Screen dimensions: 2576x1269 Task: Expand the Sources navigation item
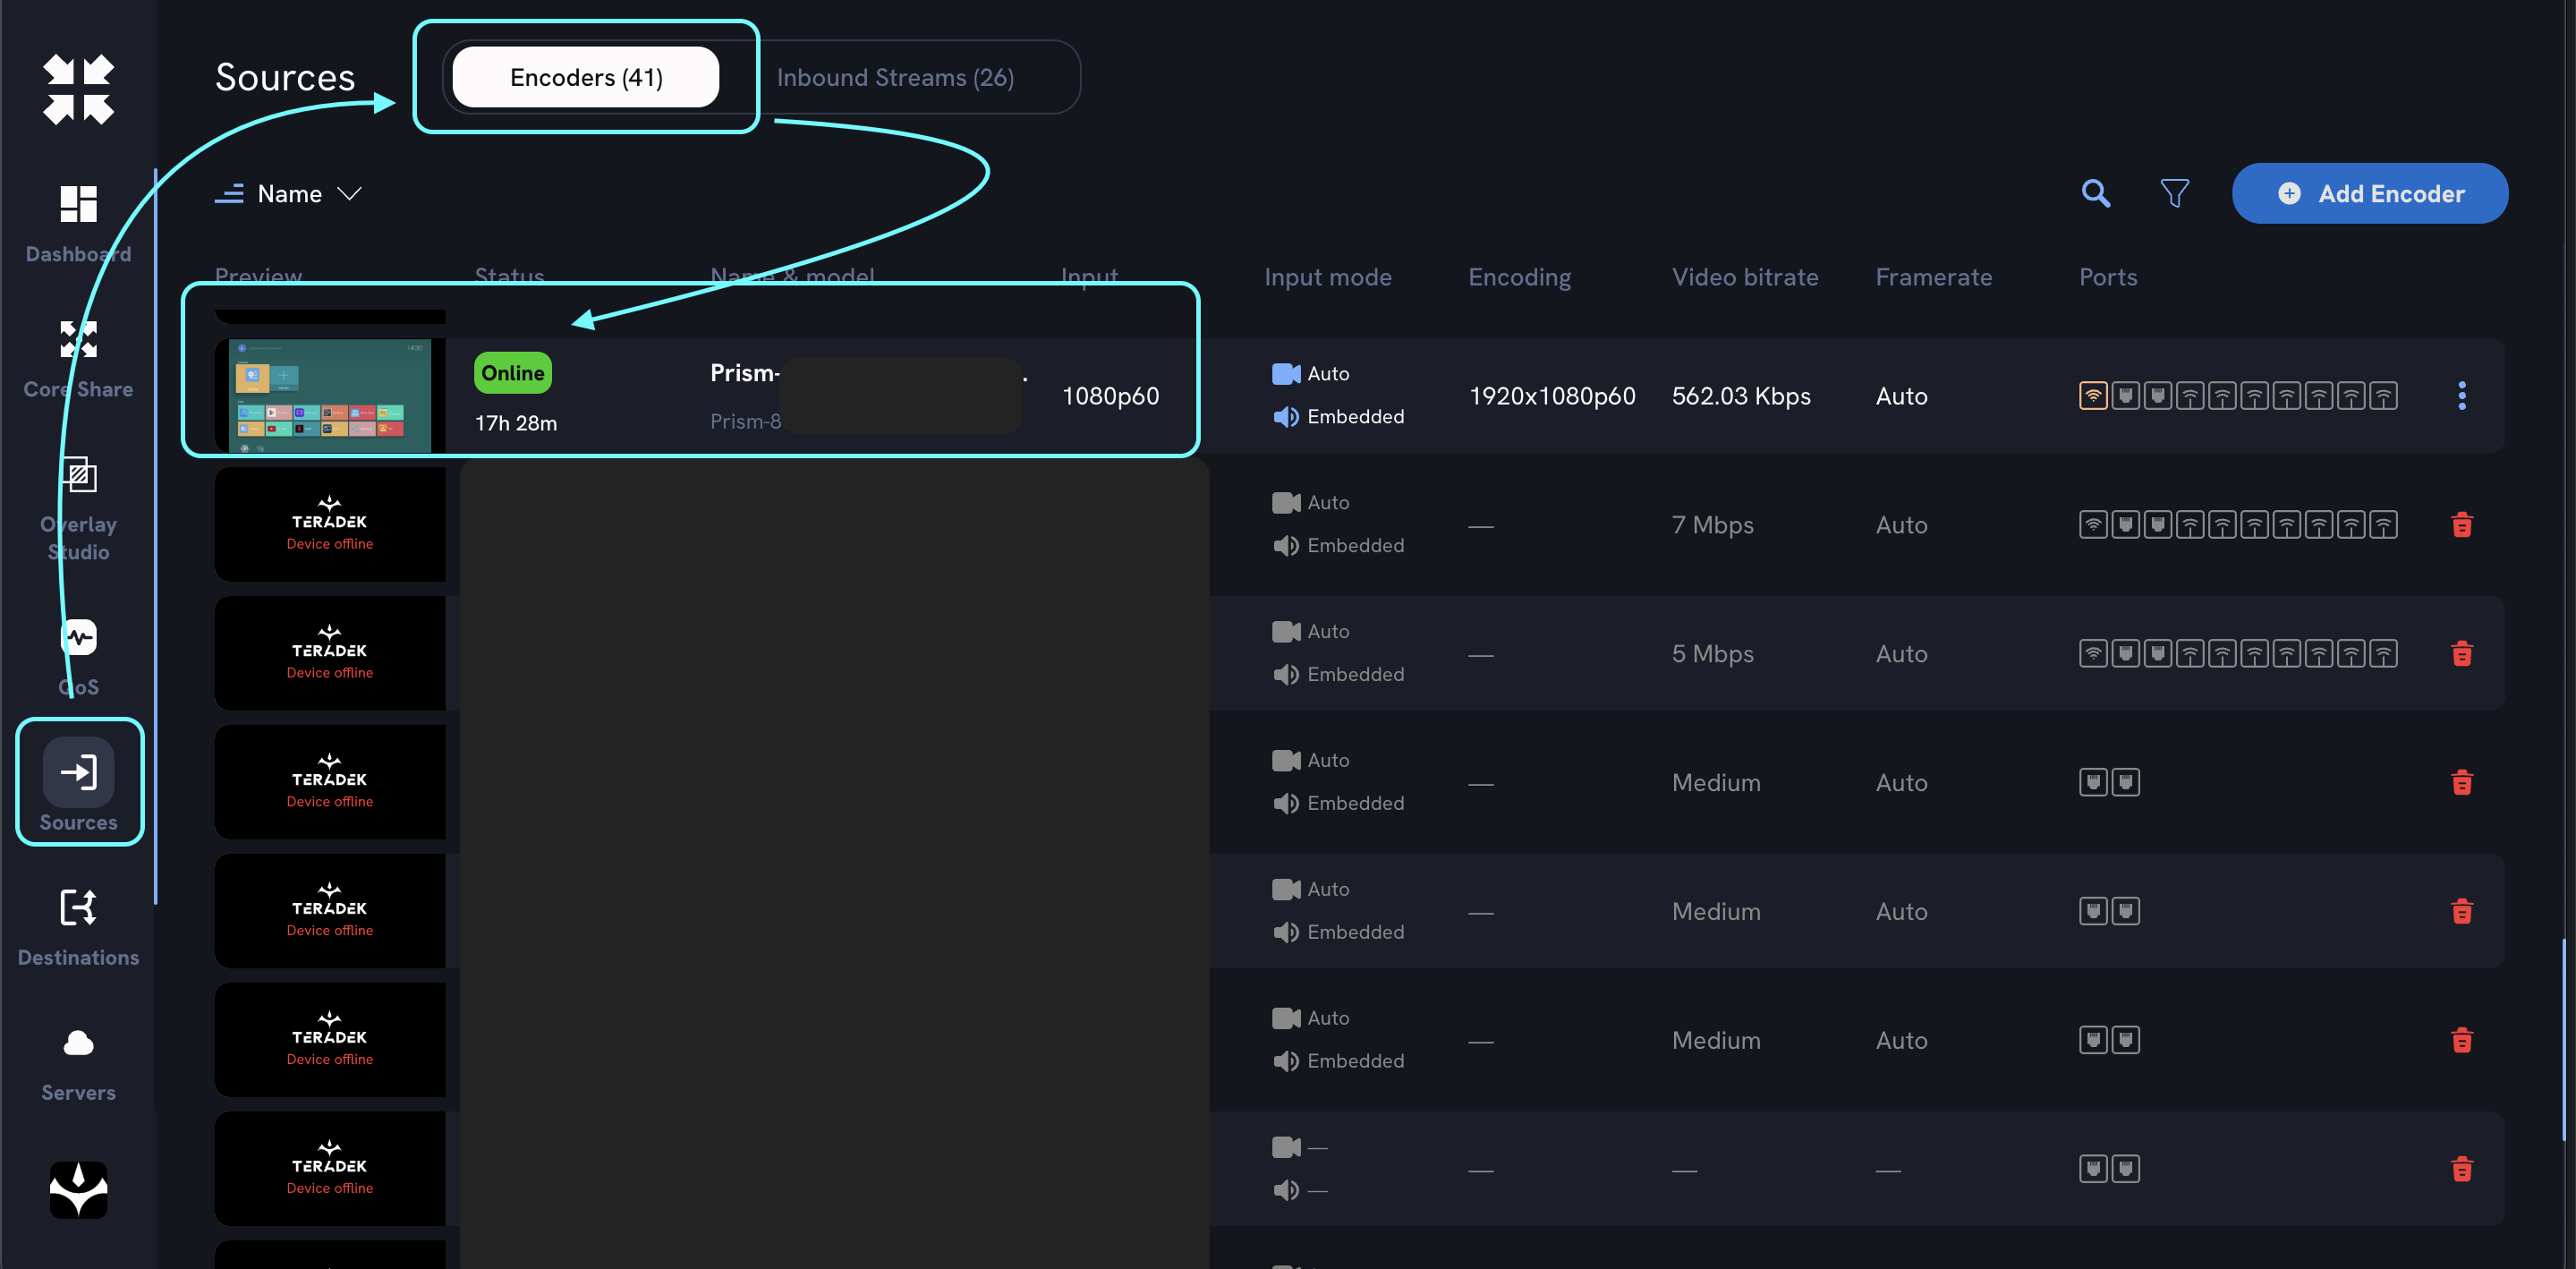coord(78,783)
